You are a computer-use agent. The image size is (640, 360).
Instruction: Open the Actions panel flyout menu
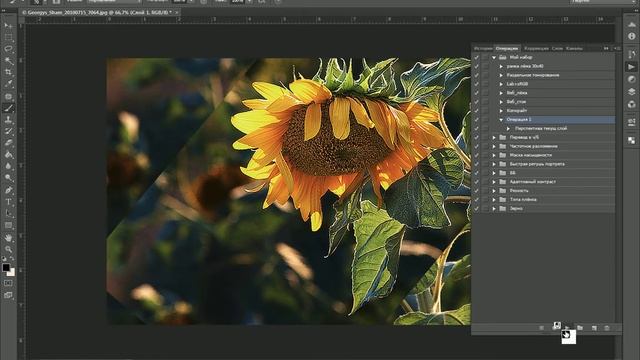[x=617, y=49]
